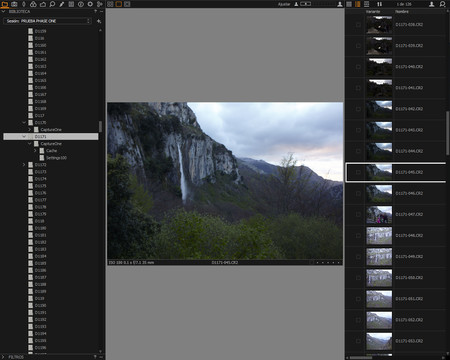Sort by the Nombre column header
Screen dimensions: 450x360
pyautogui.click(x=402, y=12)
